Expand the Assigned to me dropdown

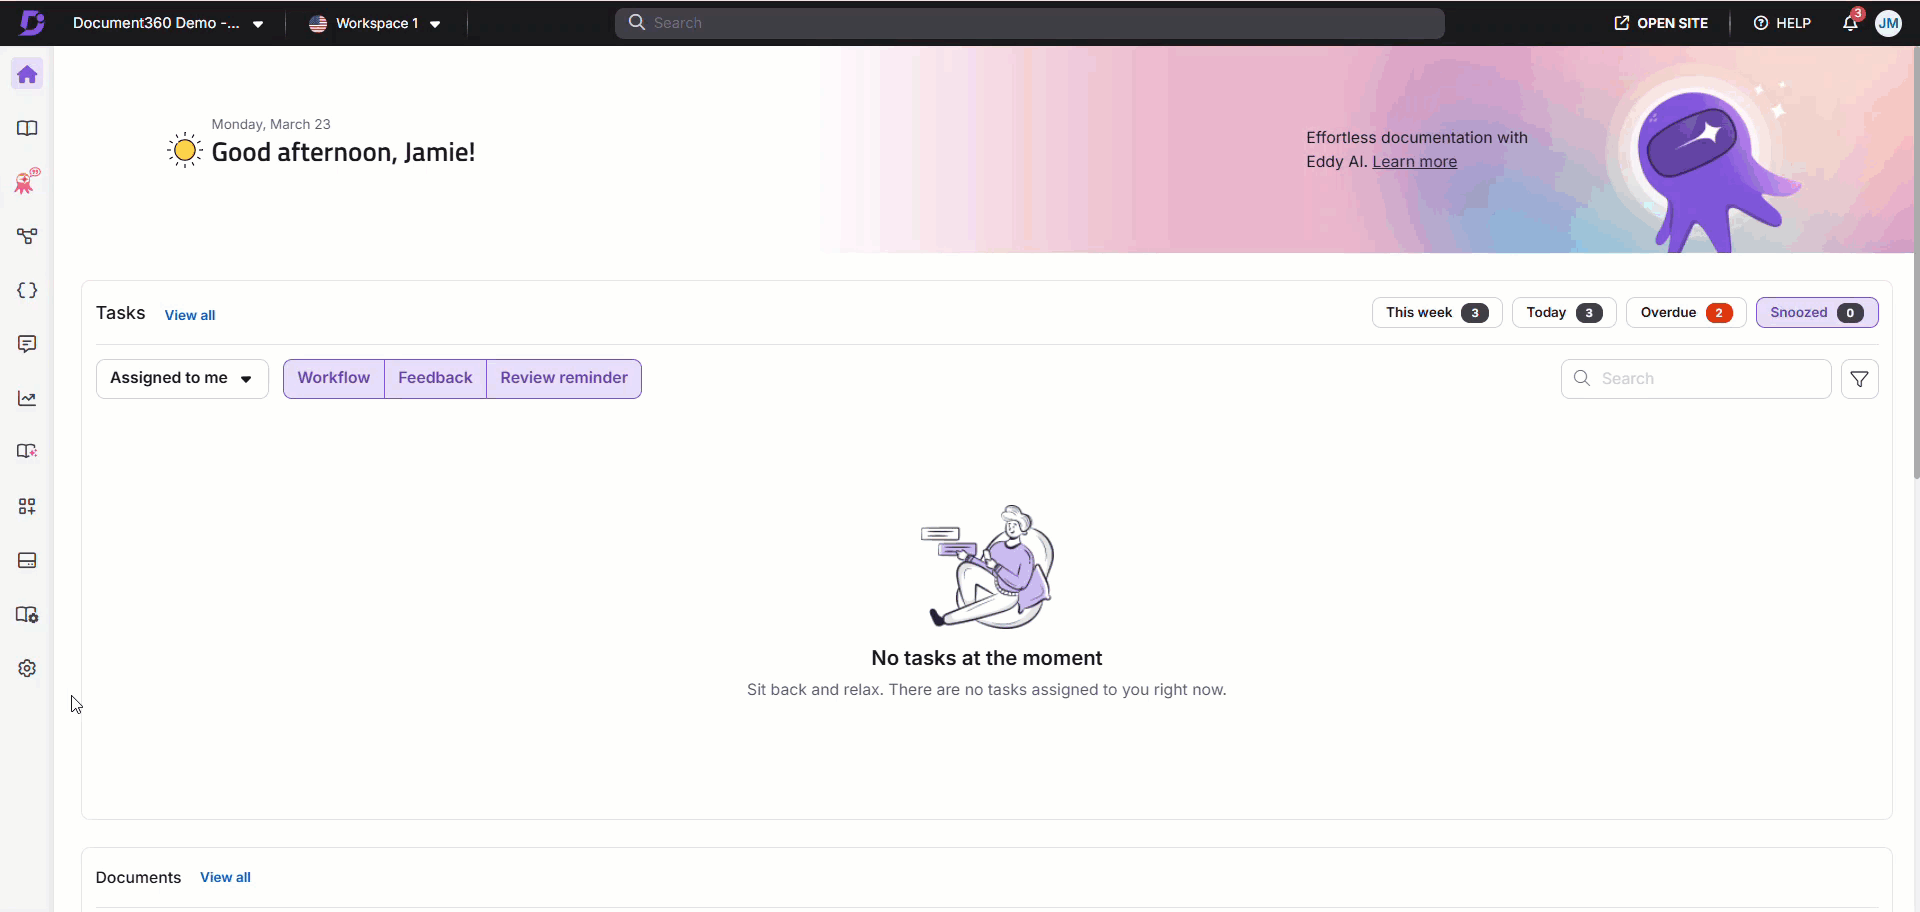[182, 379]
